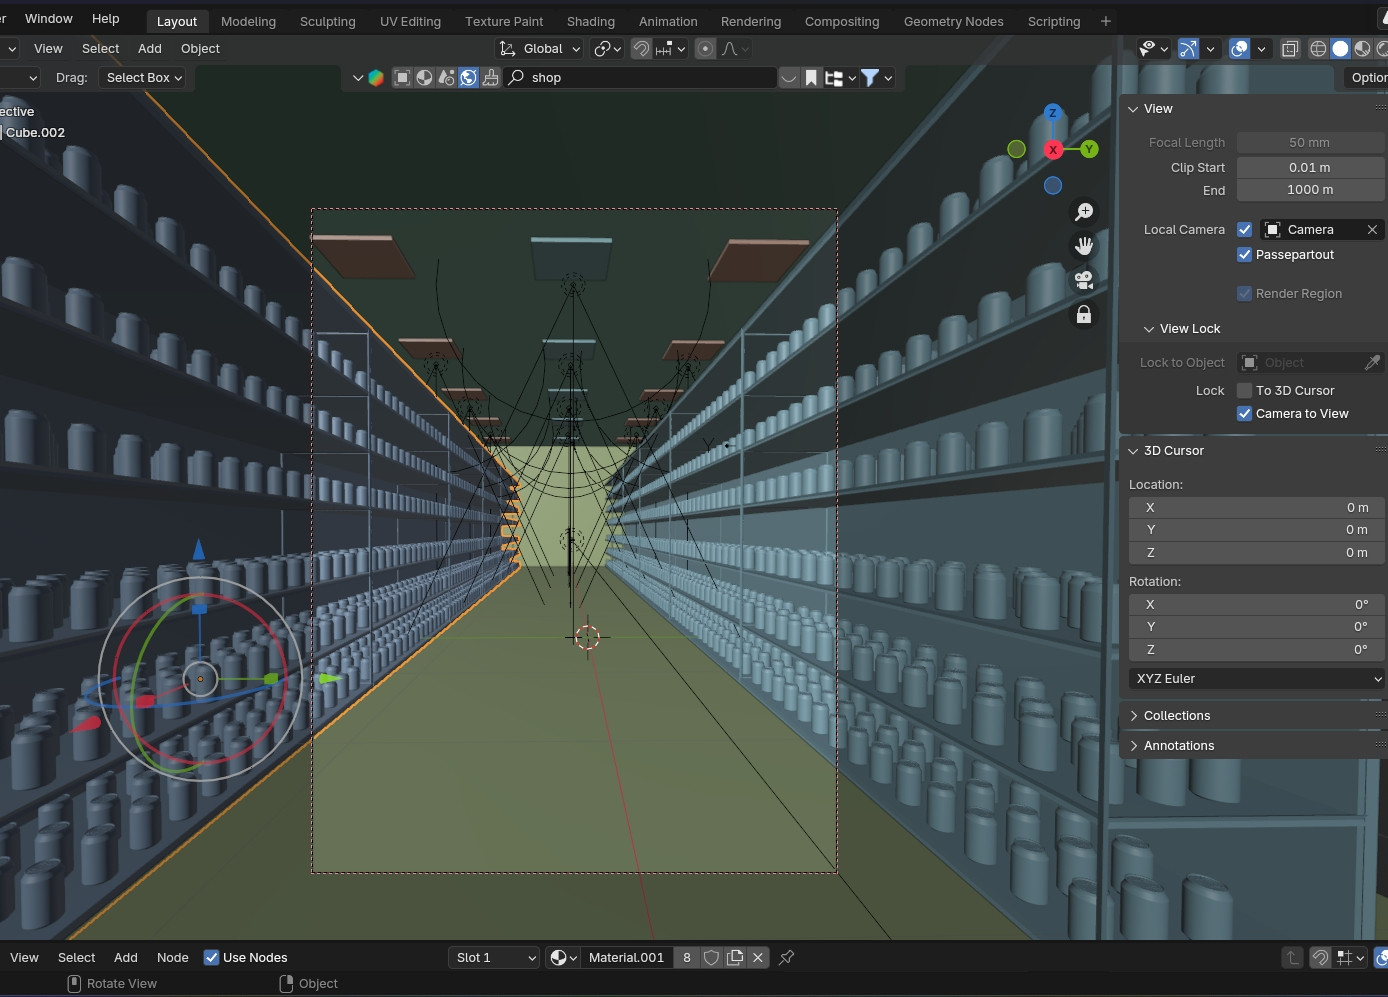Unlink Material.001 with the X button
This screenshot has height=997, width=1388.
click(x=758, y=957)
